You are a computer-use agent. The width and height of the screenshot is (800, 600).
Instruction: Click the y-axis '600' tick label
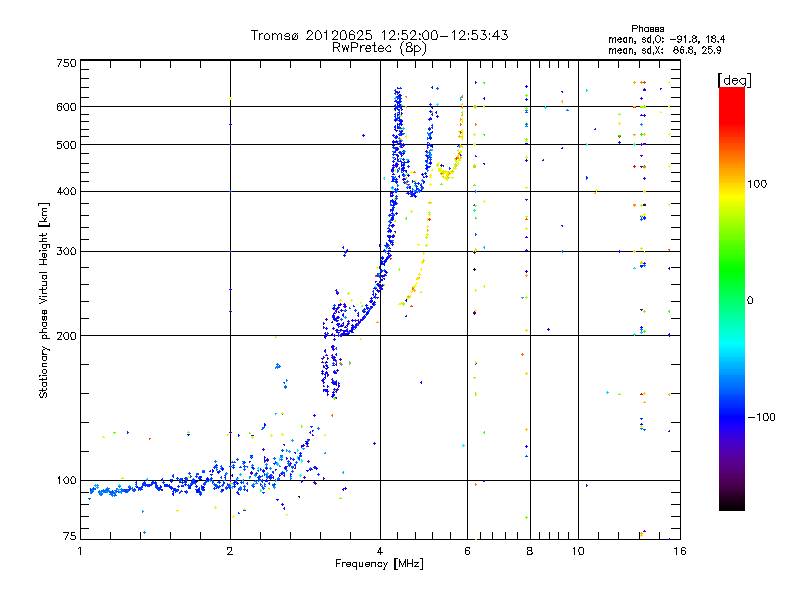(66, 107)
